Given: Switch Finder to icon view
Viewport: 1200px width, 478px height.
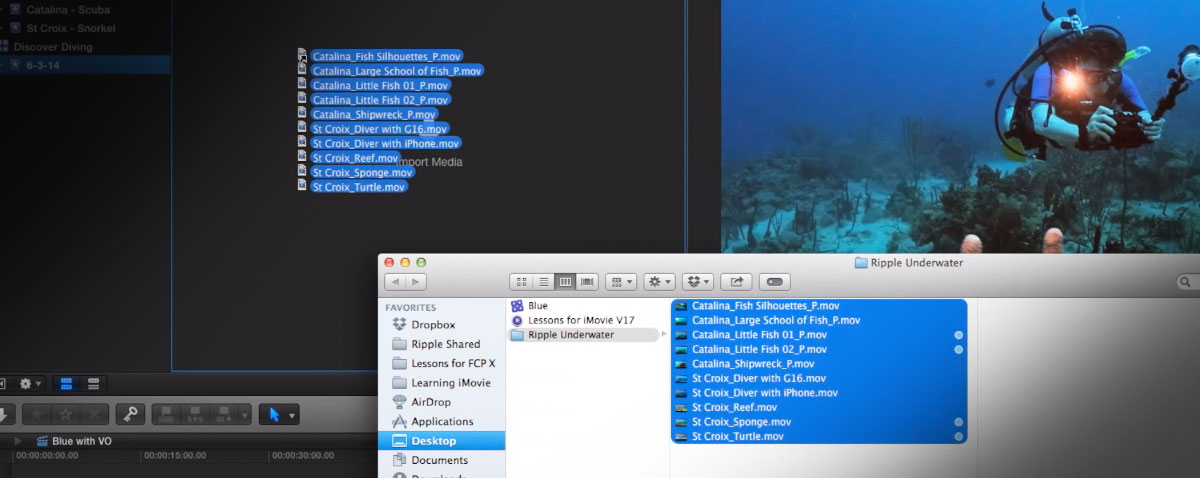Looking at the screenshot, I should (520, 282).
